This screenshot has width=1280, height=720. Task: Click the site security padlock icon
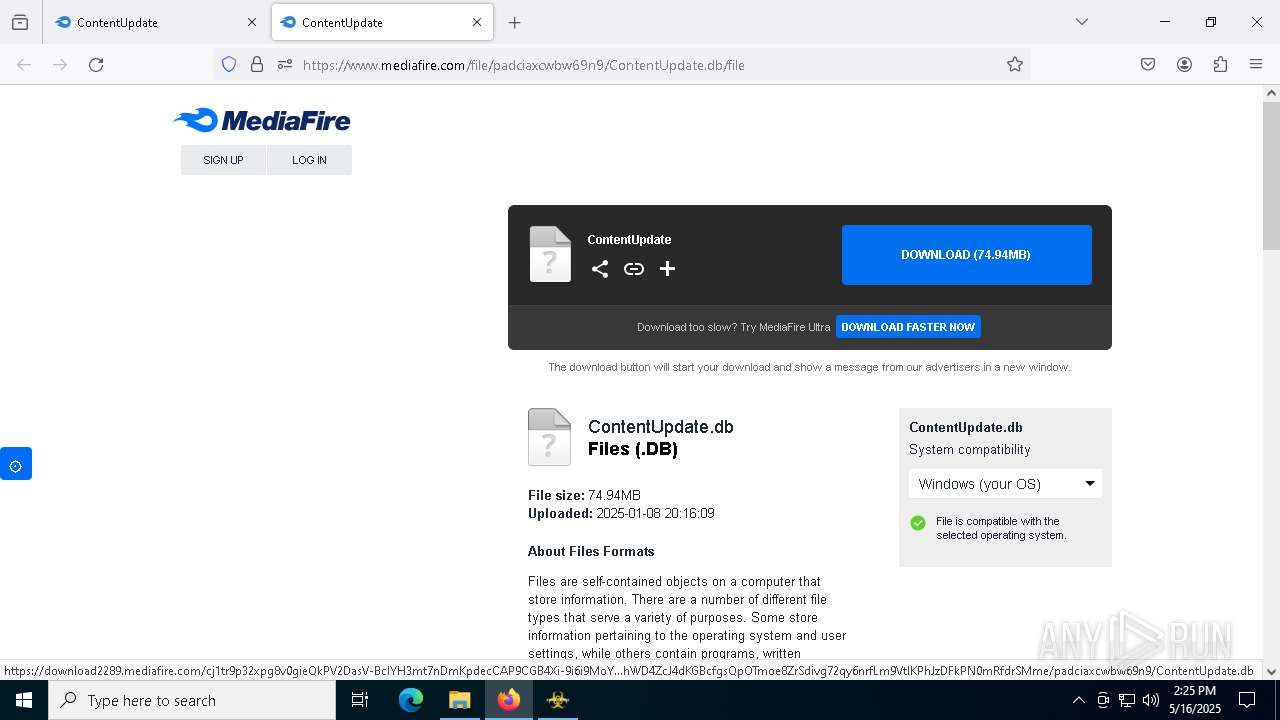(257, 65)
